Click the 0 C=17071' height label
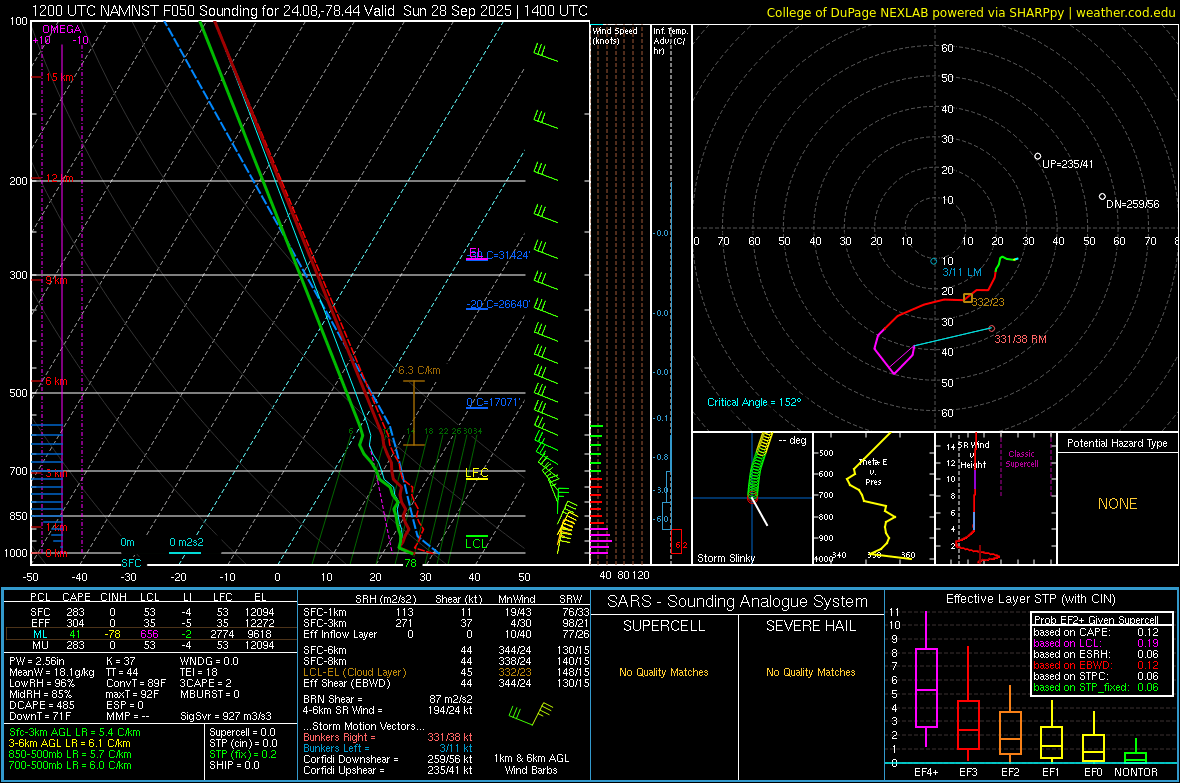Image resolution: width=1180 pixels, height=783 pixels. coord(493,402)
